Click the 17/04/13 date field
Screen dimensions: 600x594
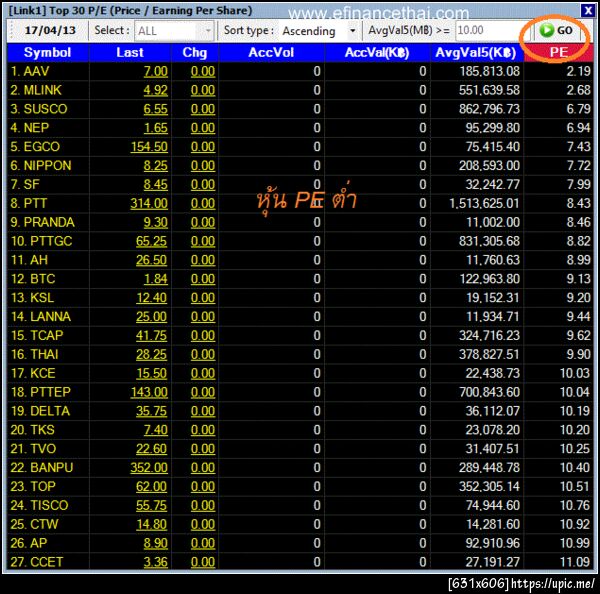click(x=50, y=31)
